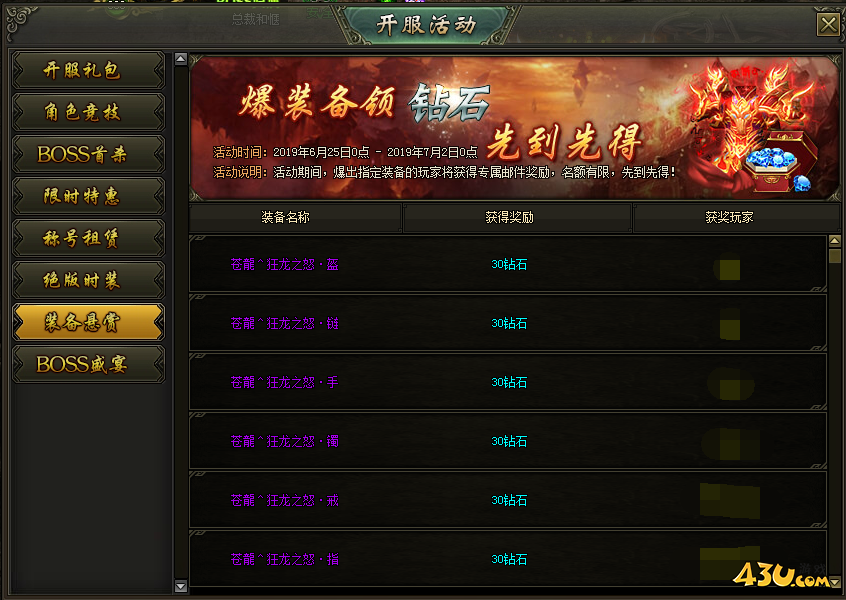Click the sidebar scroll up arrow

pos(181,59)
